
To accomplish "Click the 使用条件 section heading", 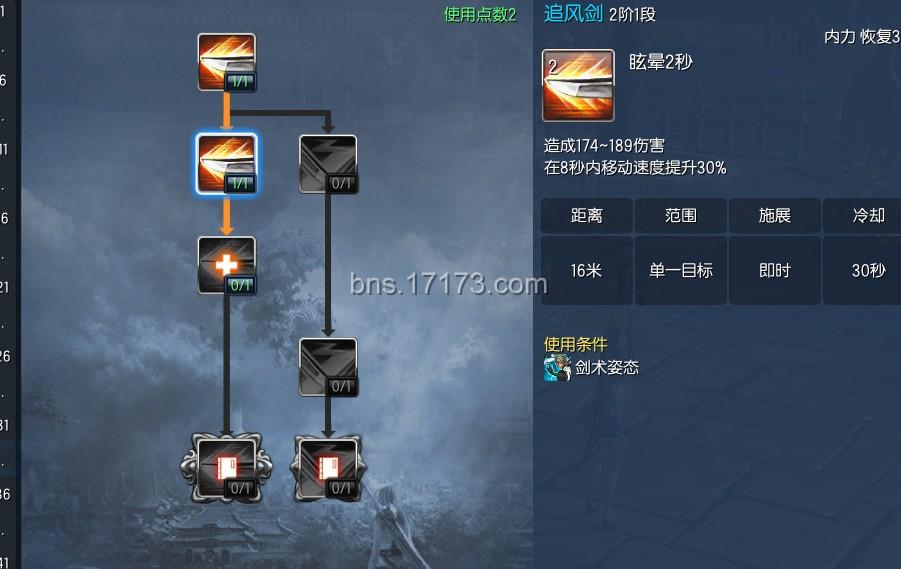I will pos(575,344).
